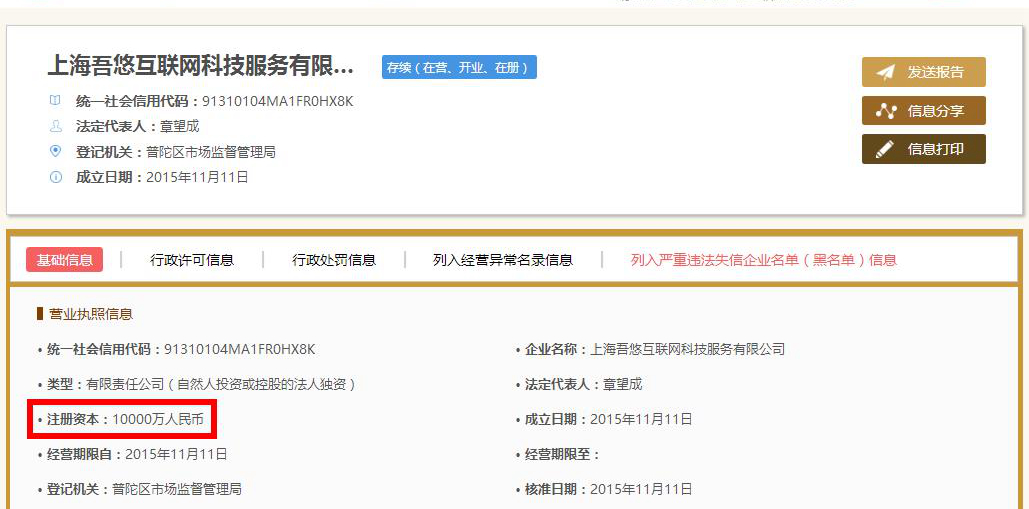Image resolution: width=1029 pixels, height=509 pixels.
Task: Open the 行政处罚信息 tab
Action: coord(334,260)
